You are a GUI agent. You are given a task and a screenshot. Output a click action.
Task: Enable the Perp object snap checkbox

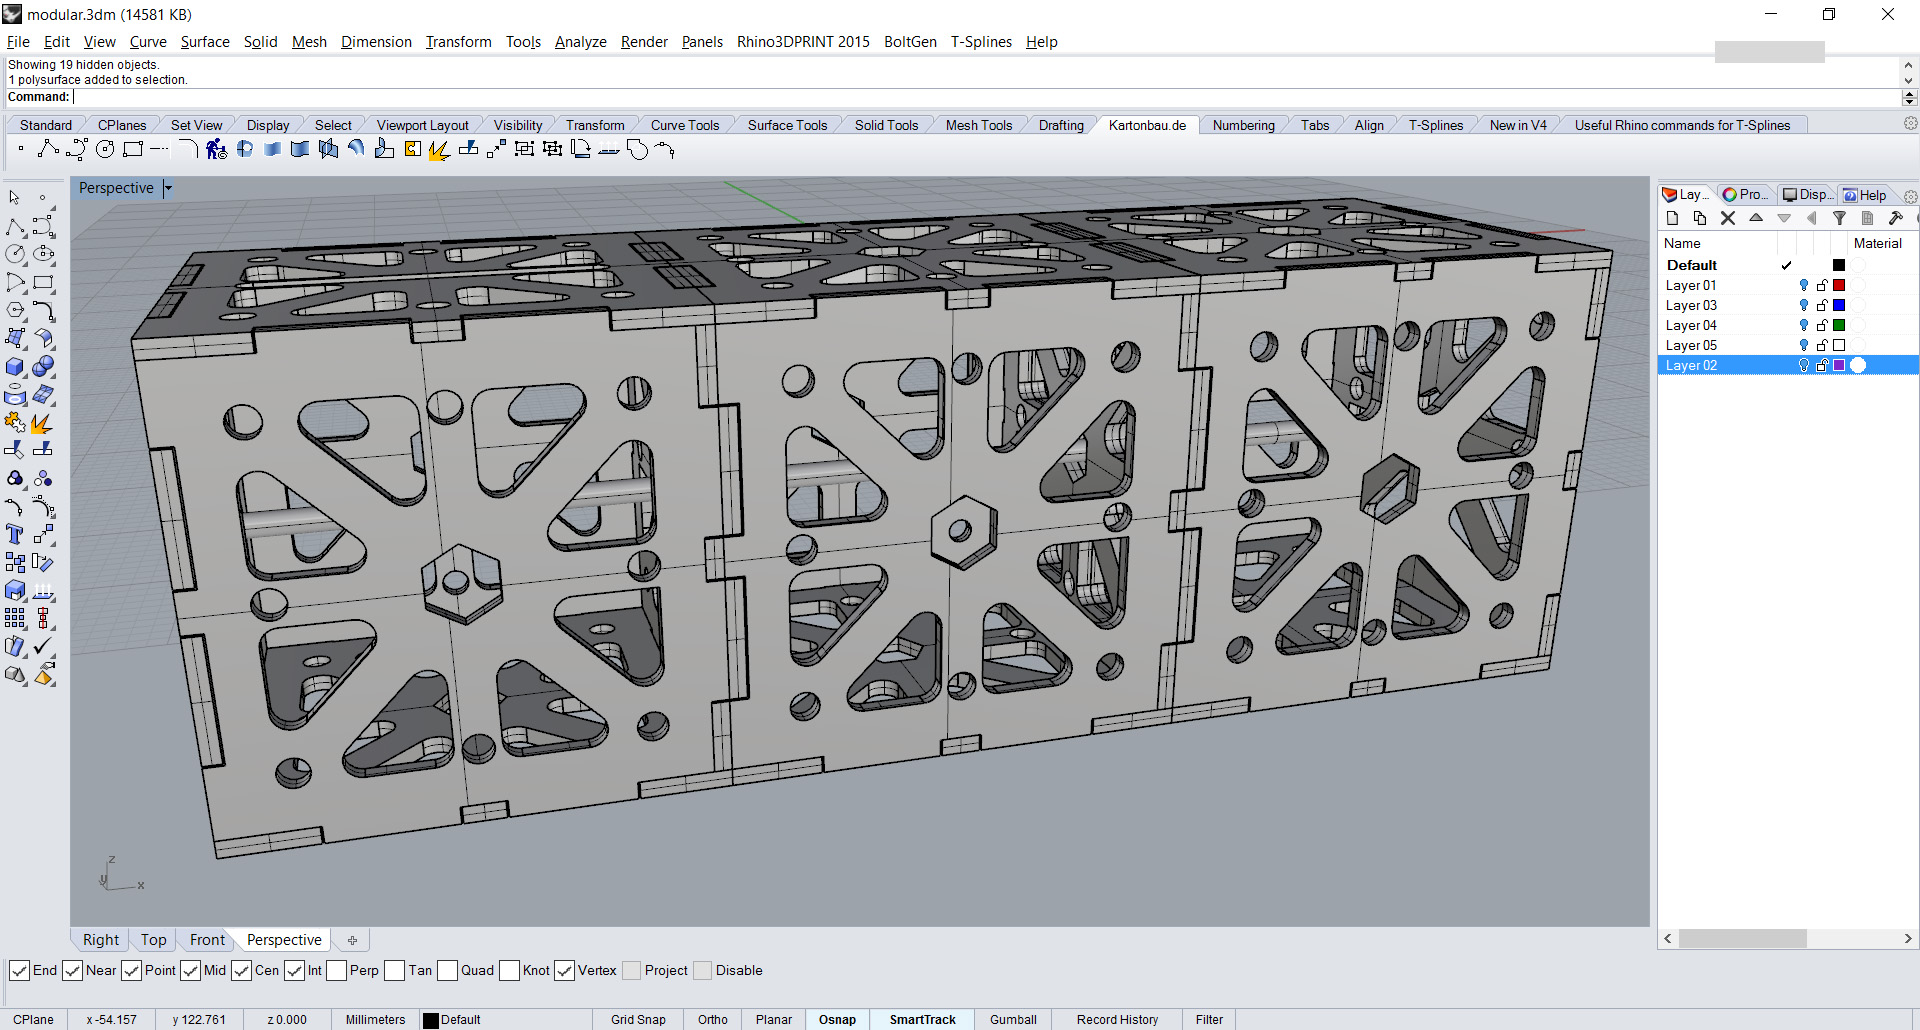(337, 971)
